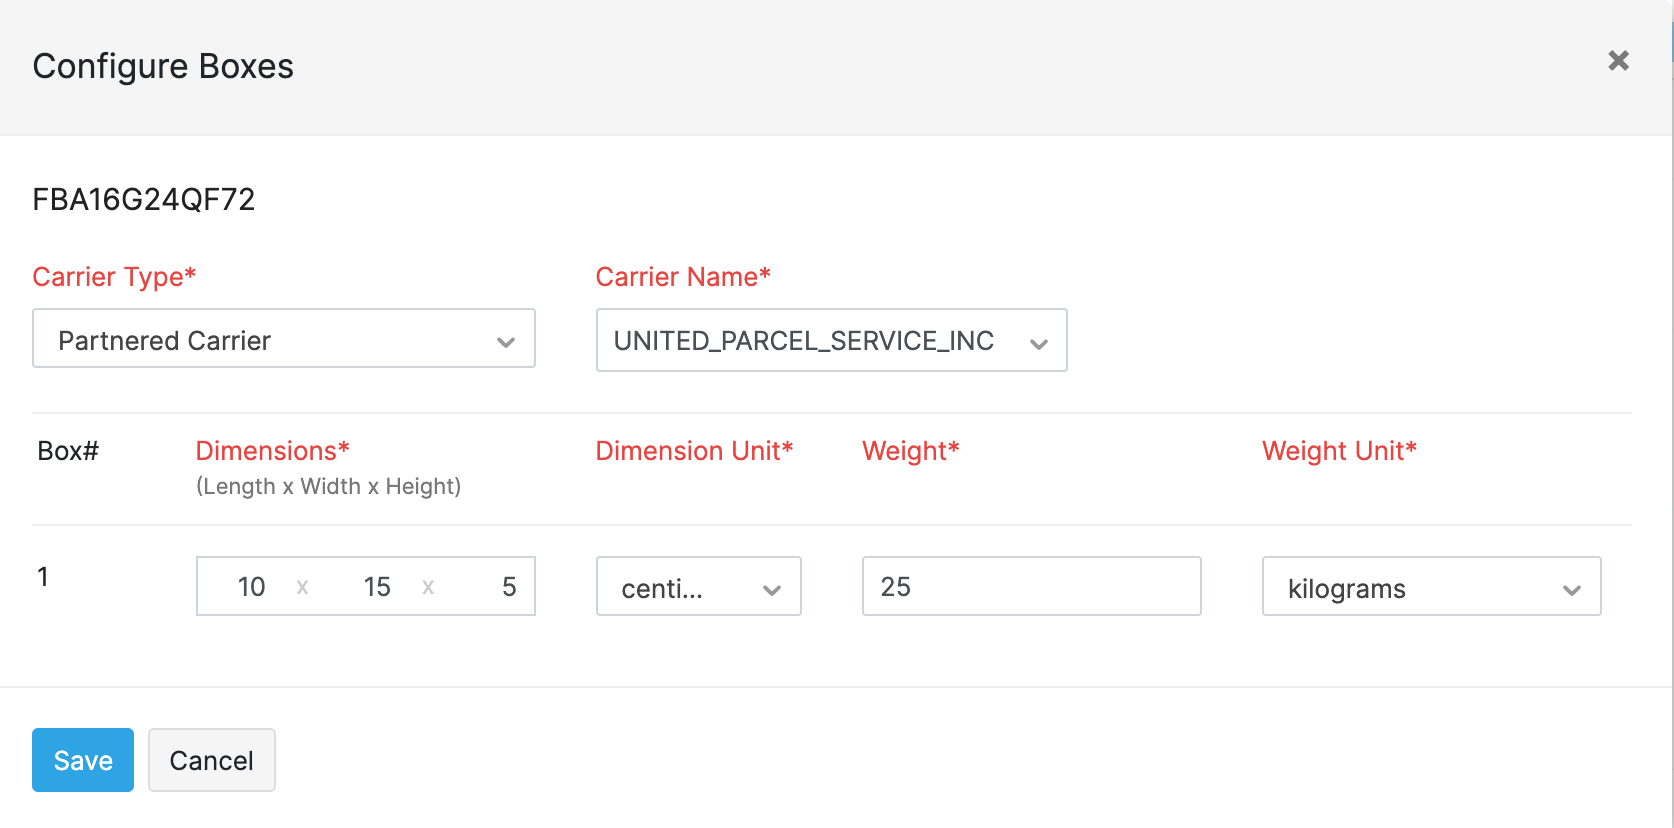This screenshot has height=828, width=1674.
Task: Open the Carrier Type dropdown
Action: point(284,340)
